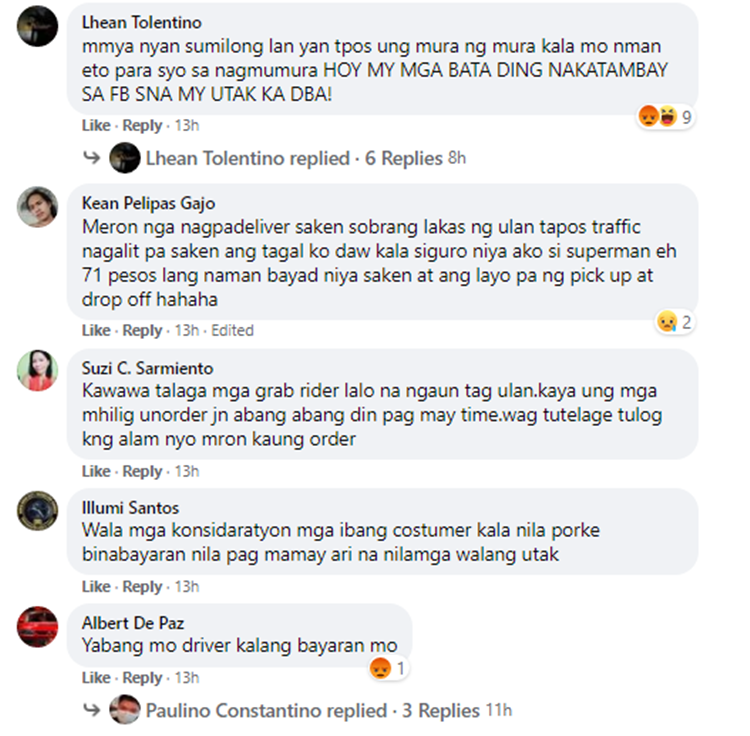
Task: Click Albert De Paz's red car avatar
Action: coord(37,626)
